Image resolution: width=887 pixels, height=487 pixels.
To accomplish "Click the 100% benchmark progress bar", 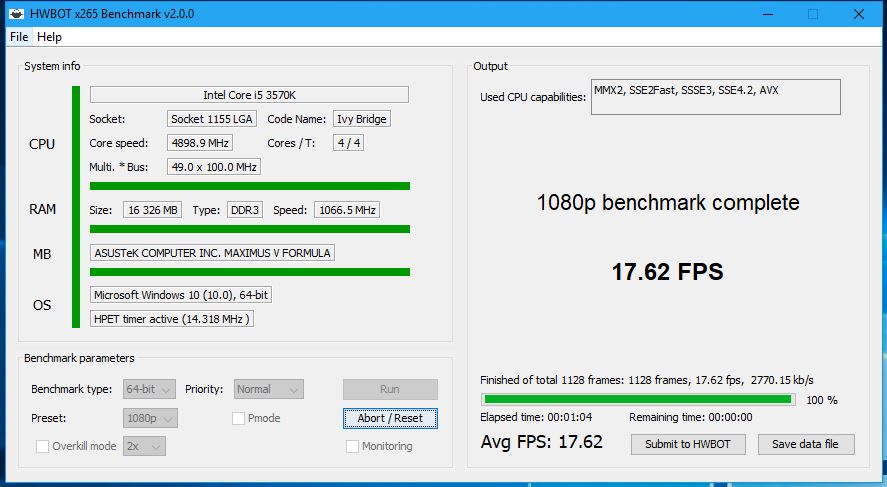I will pos(638,399).
